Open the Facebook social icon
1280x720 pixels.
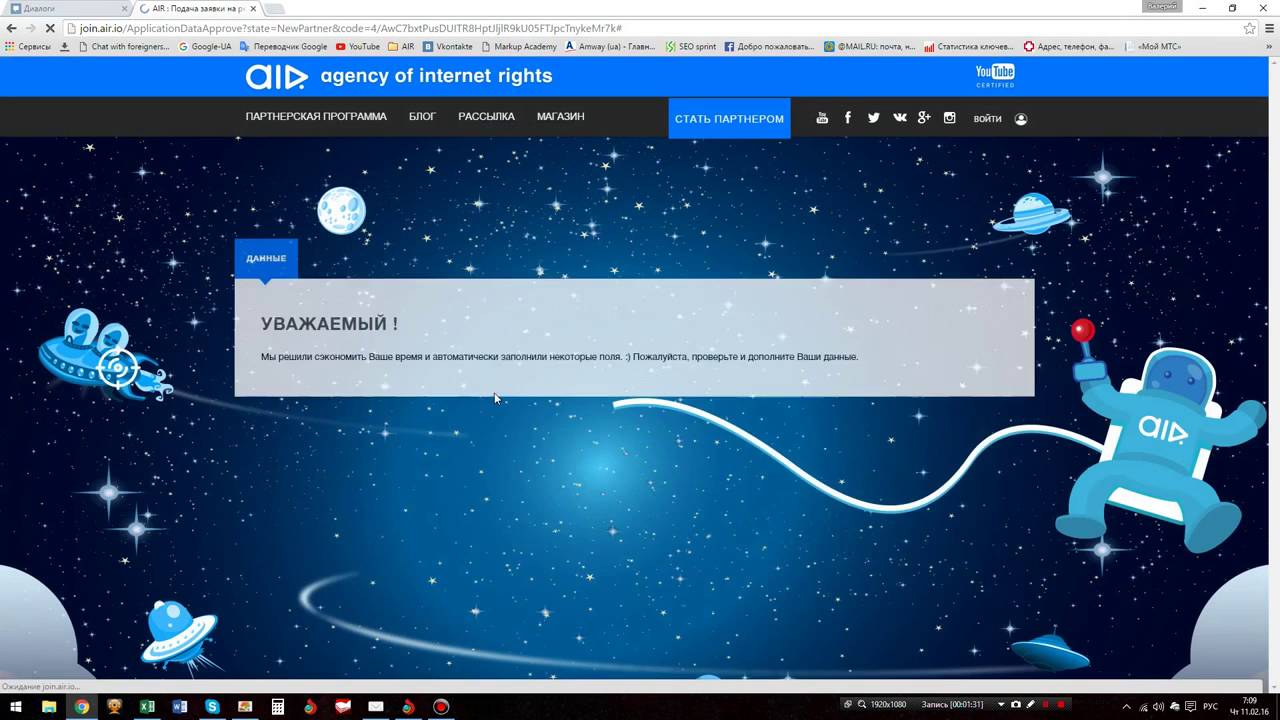[848, 118]
